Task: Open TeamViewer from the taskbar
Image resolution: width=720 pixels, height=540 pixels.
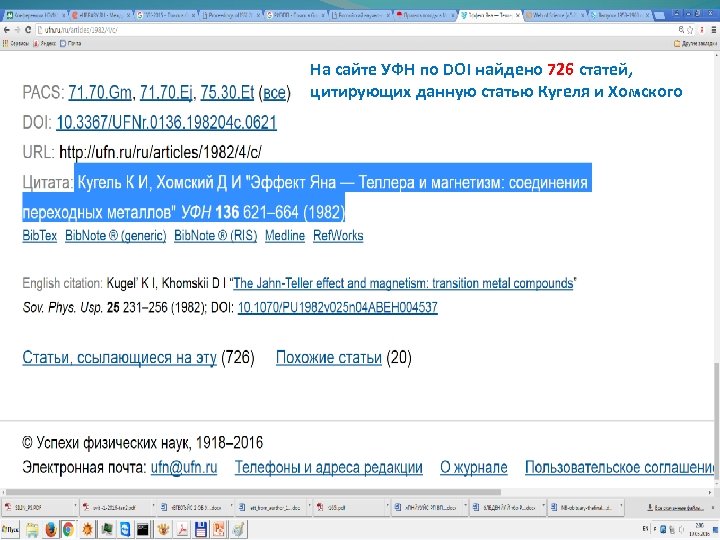Action: coord(125,530)
